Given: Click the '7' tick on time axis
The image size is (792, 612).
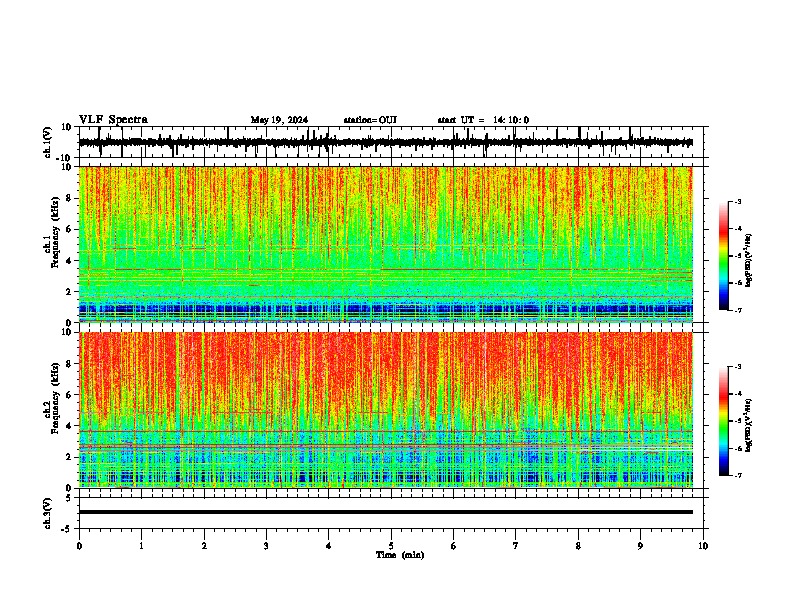Looking at the screenshot, I should pyautogui.click(x=516, y=546).
